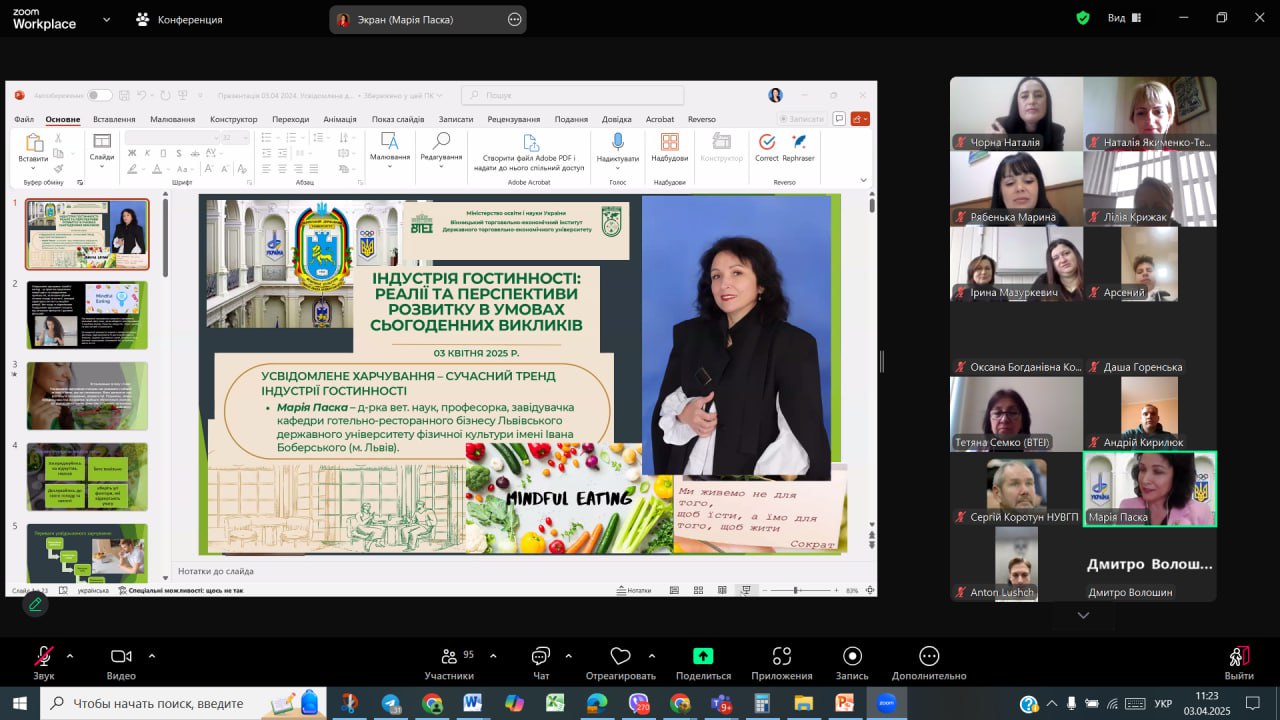Open the Анімація ribbon tab
This screenshot has height=720, width=1280.
click(x=340, y=119)
